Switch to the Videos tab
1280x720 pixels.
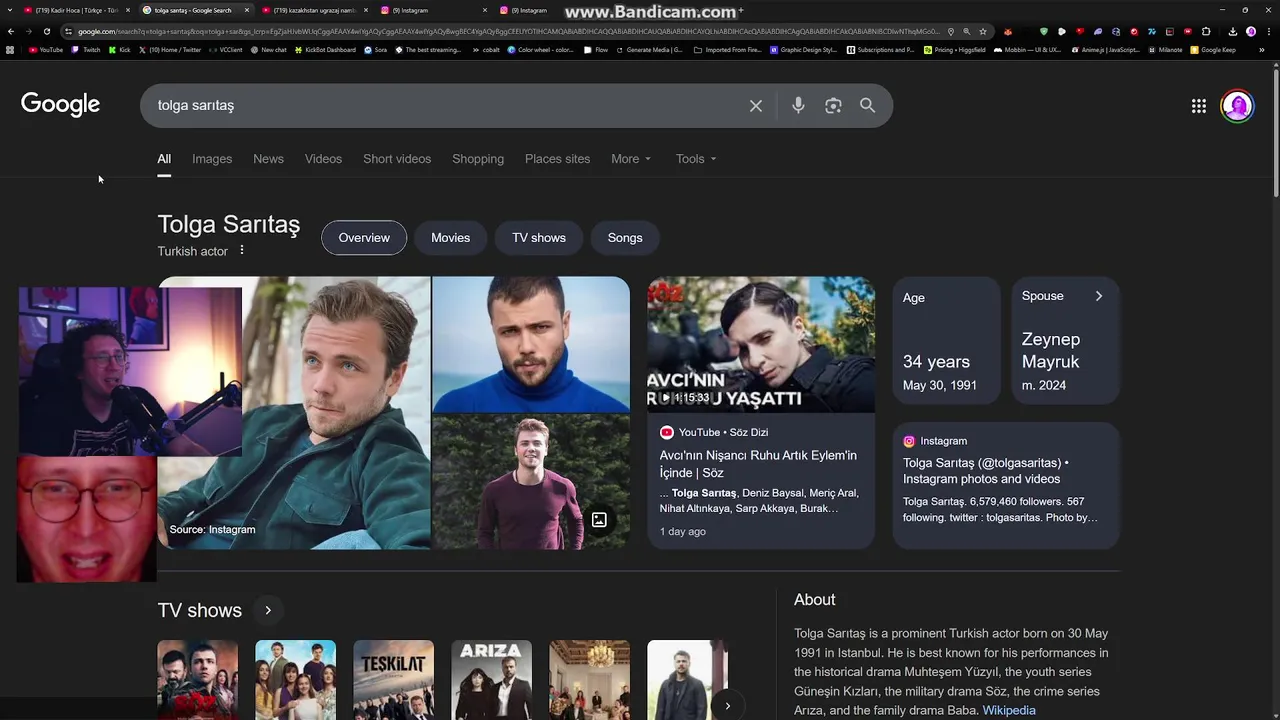[x=323, y=159]
